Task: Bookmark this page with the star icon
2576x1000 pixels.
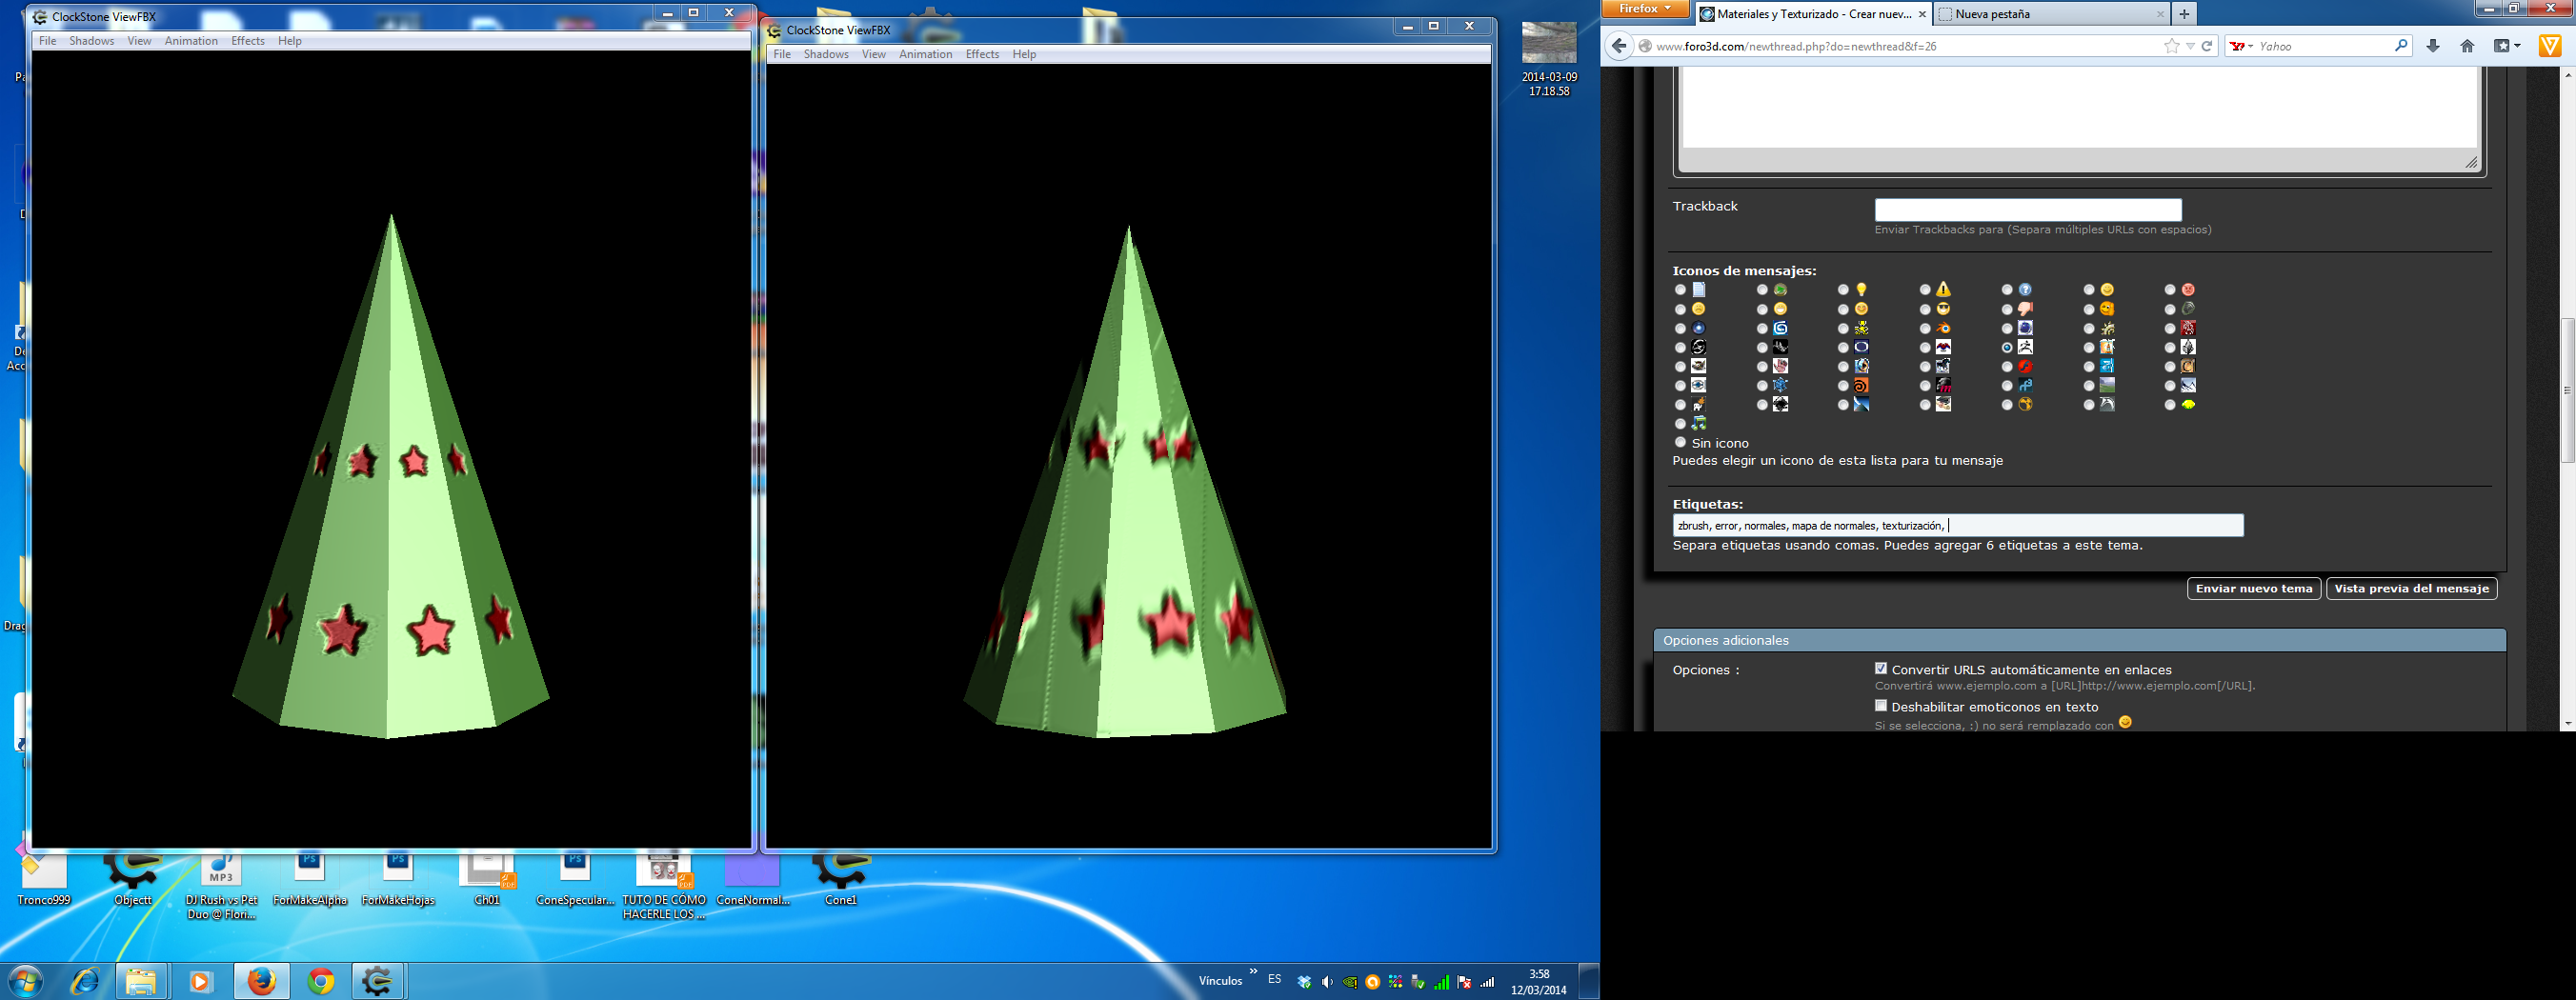Action: point(2171,46)
